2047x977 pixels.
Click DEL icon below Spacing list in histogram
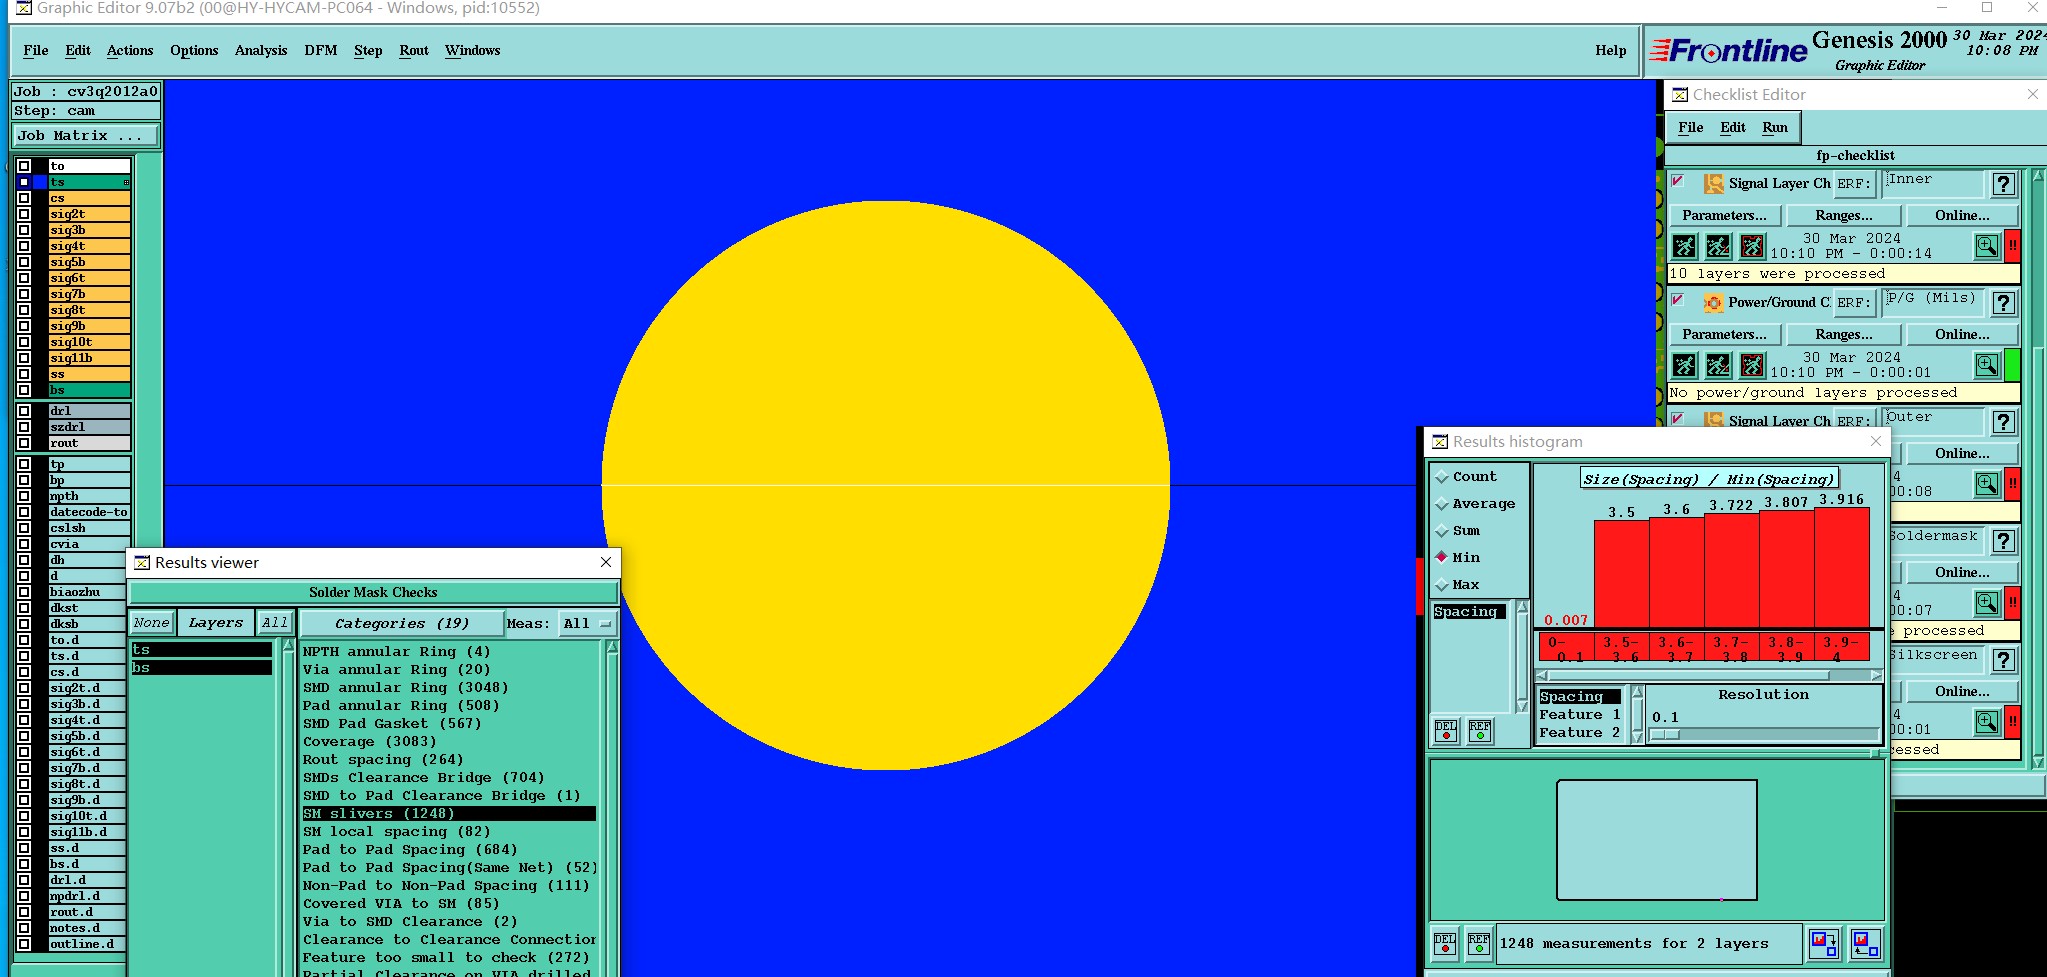1446,731
